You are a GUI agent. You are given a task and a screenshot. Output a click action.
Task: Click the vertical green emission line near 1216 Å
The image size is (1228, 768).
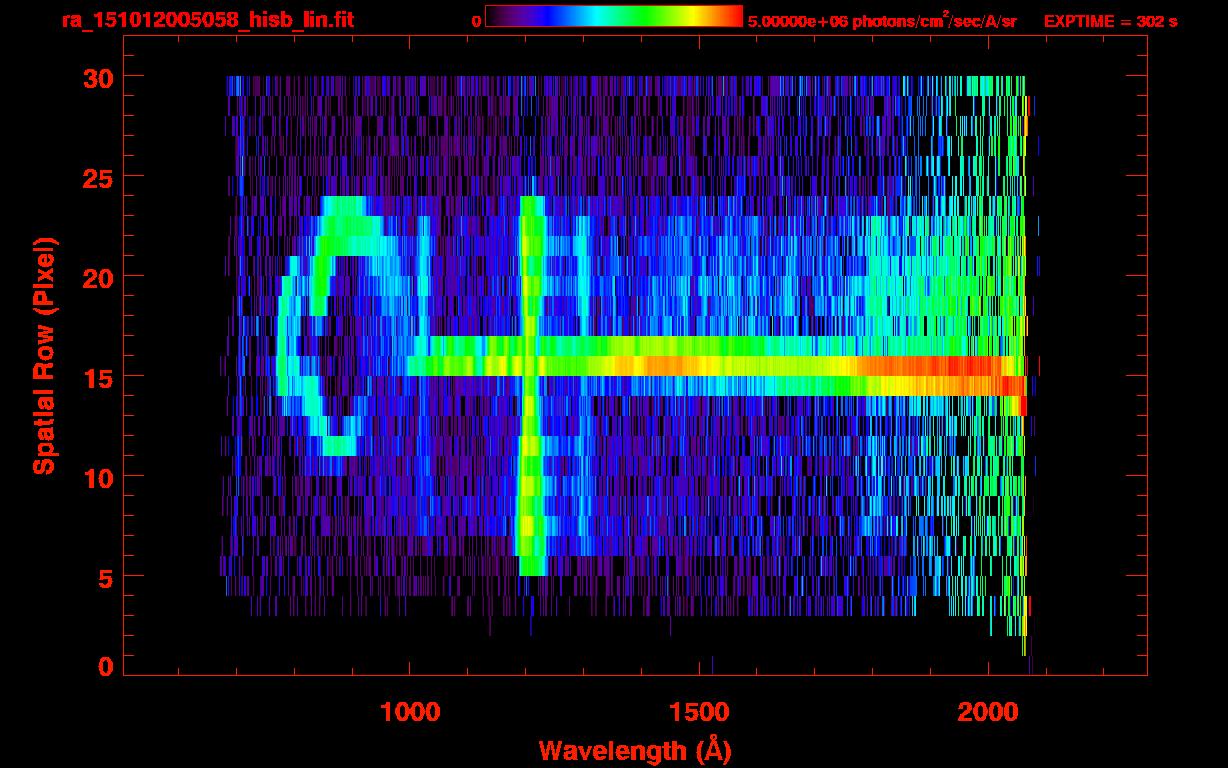531,385
